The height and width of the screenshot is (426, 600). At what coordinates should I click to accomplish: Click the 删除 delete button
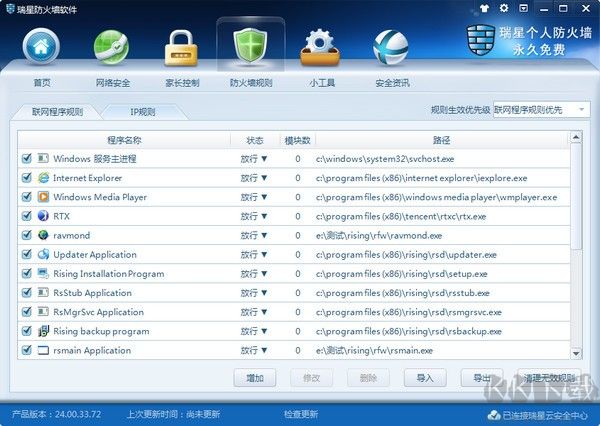368,378
